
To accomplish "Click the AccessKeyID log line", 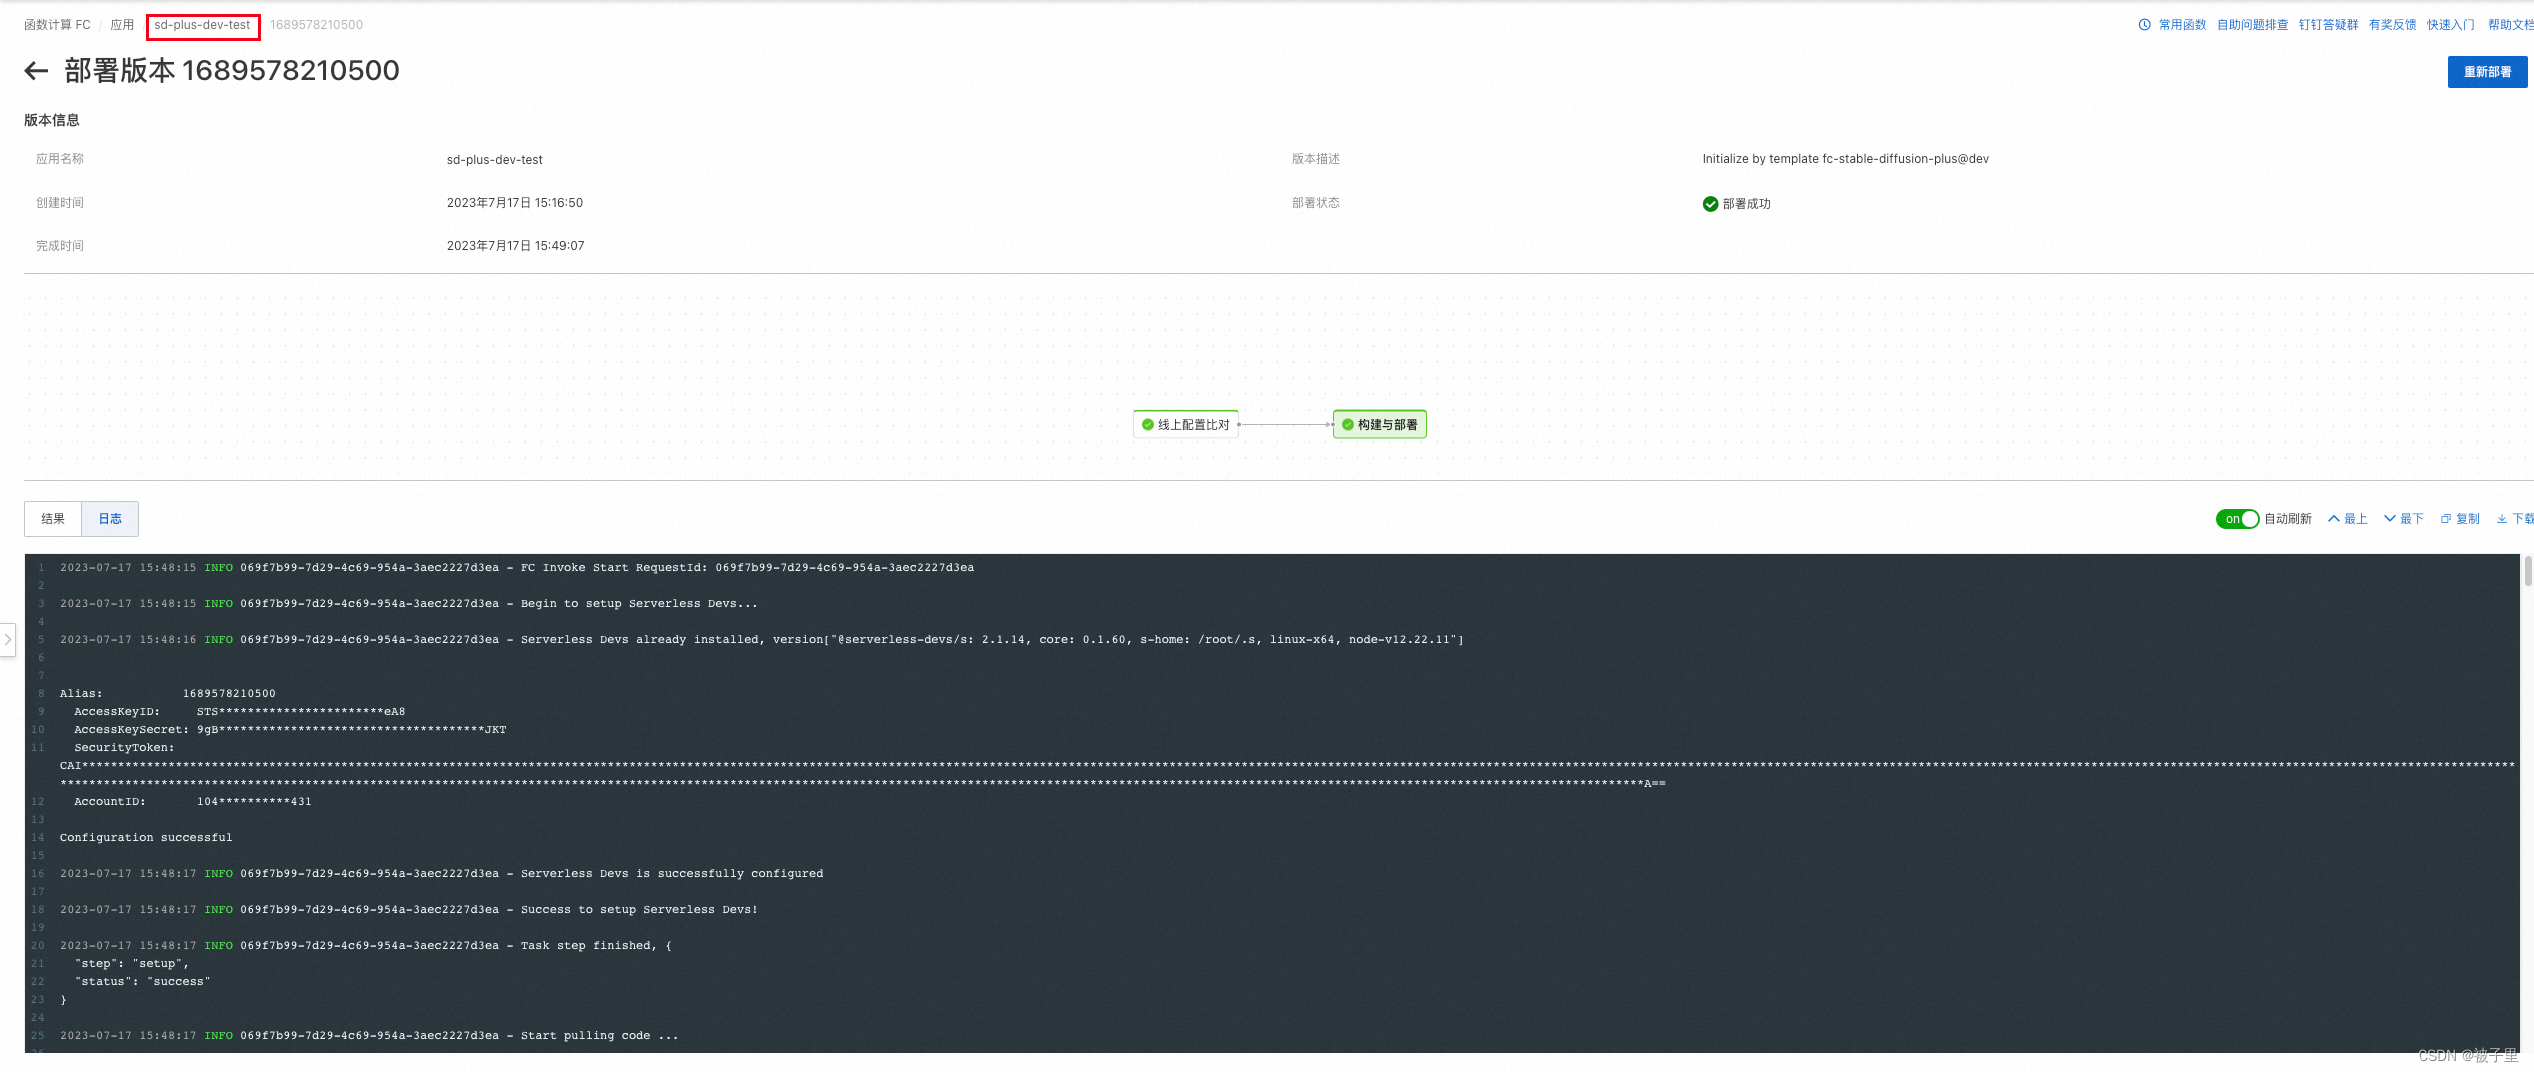I will [239, 712].
